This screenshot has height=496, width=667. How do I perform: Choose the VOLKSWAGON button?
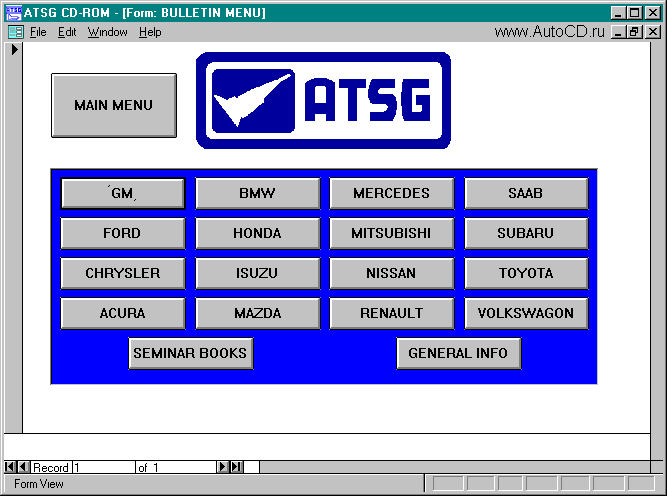[526, 314]
